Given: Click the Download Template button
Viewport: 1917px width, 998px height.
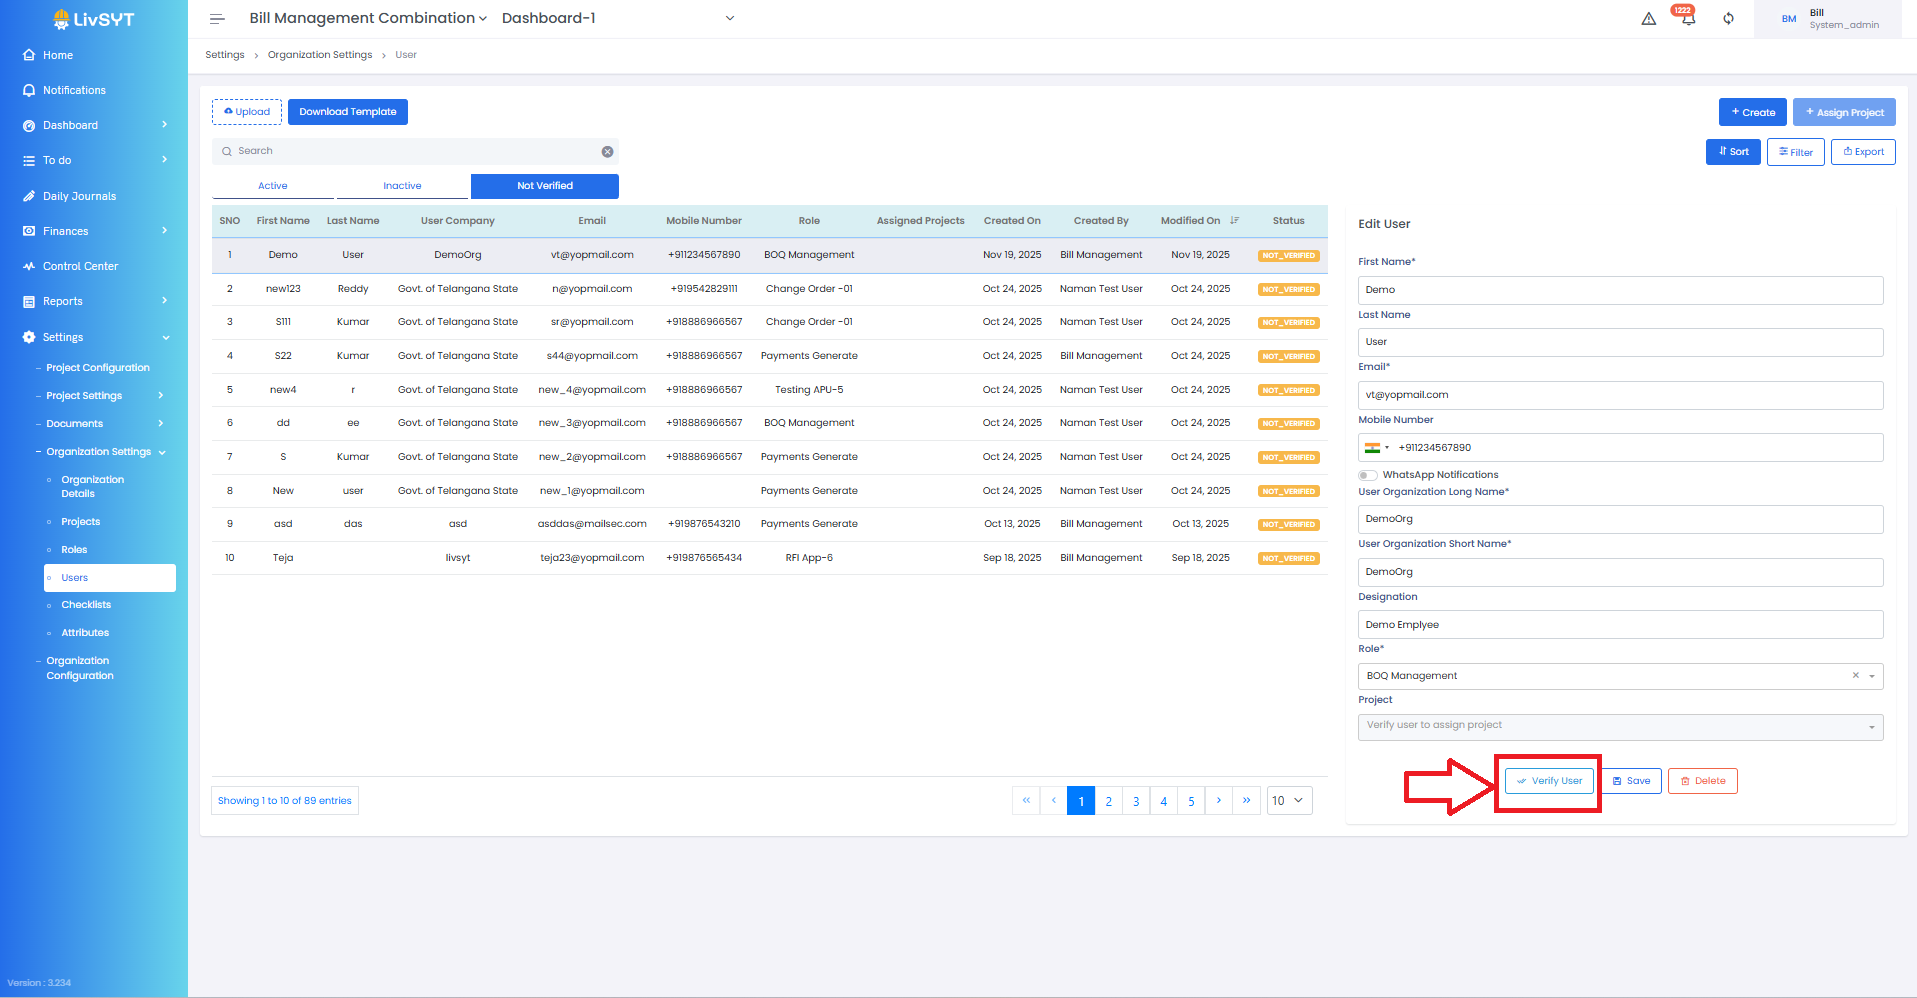Looking at the screenshot, I should tap(347, 112).
